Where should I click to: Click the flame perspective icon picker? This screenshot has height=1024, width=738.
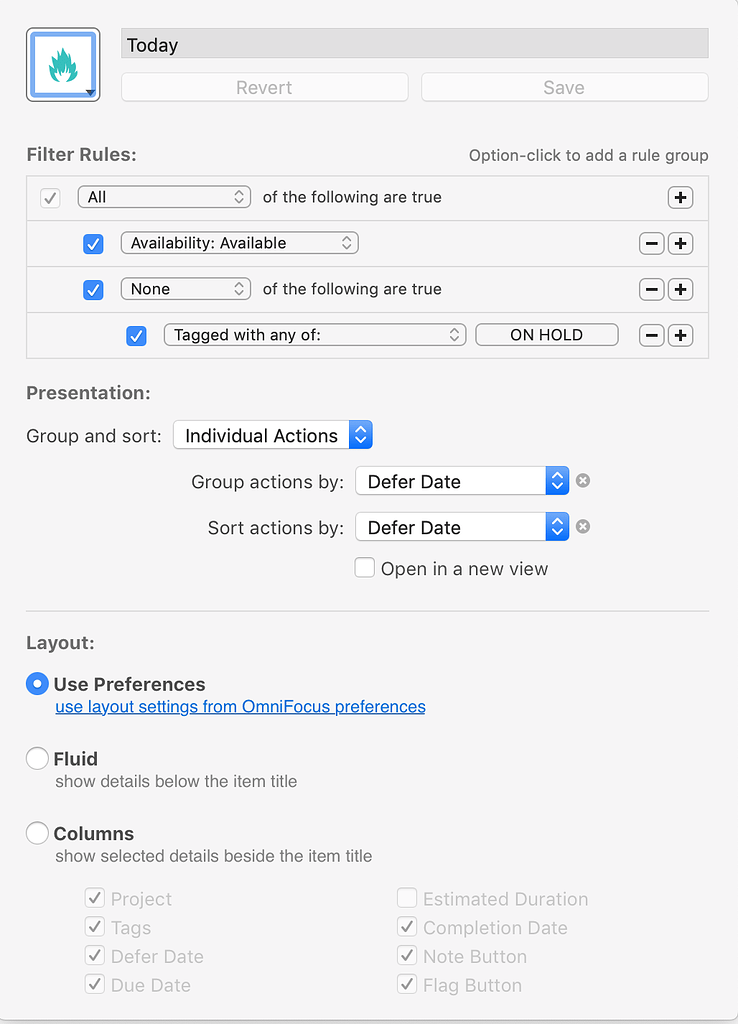coord(63,65)
